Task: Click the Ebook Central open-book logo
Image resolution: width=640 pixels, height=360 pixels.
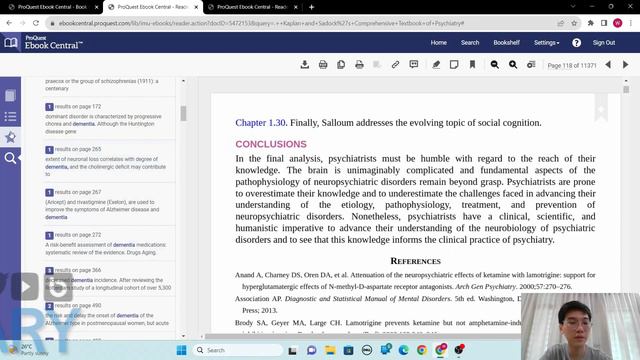Action: pos(11,42)
